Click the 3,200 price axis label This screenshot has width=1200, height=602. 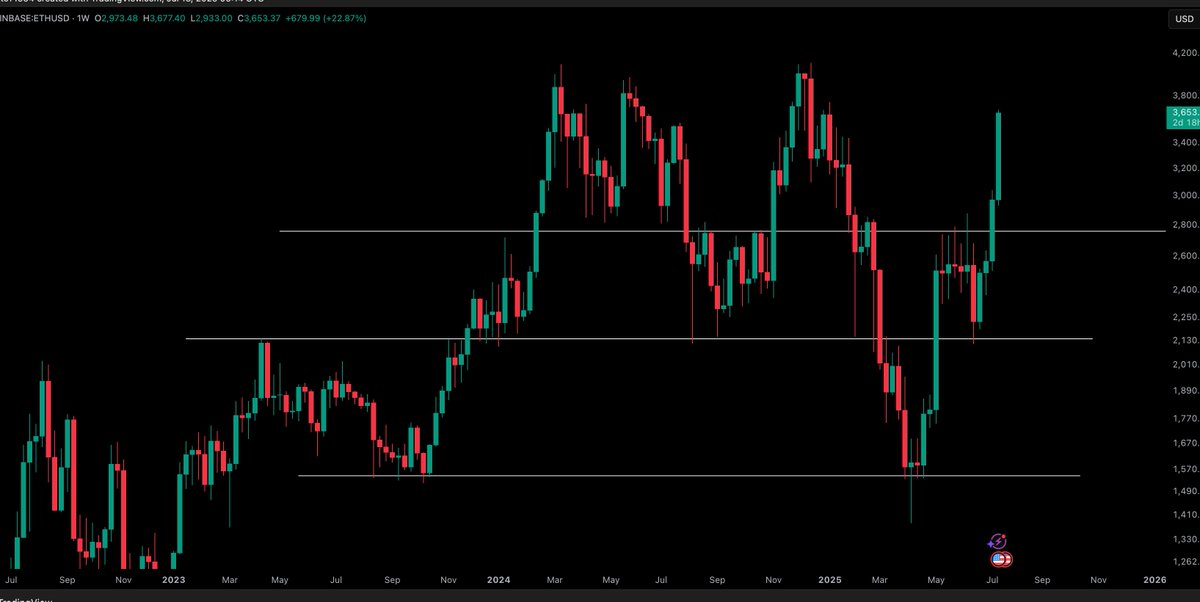click(1184, 169)
